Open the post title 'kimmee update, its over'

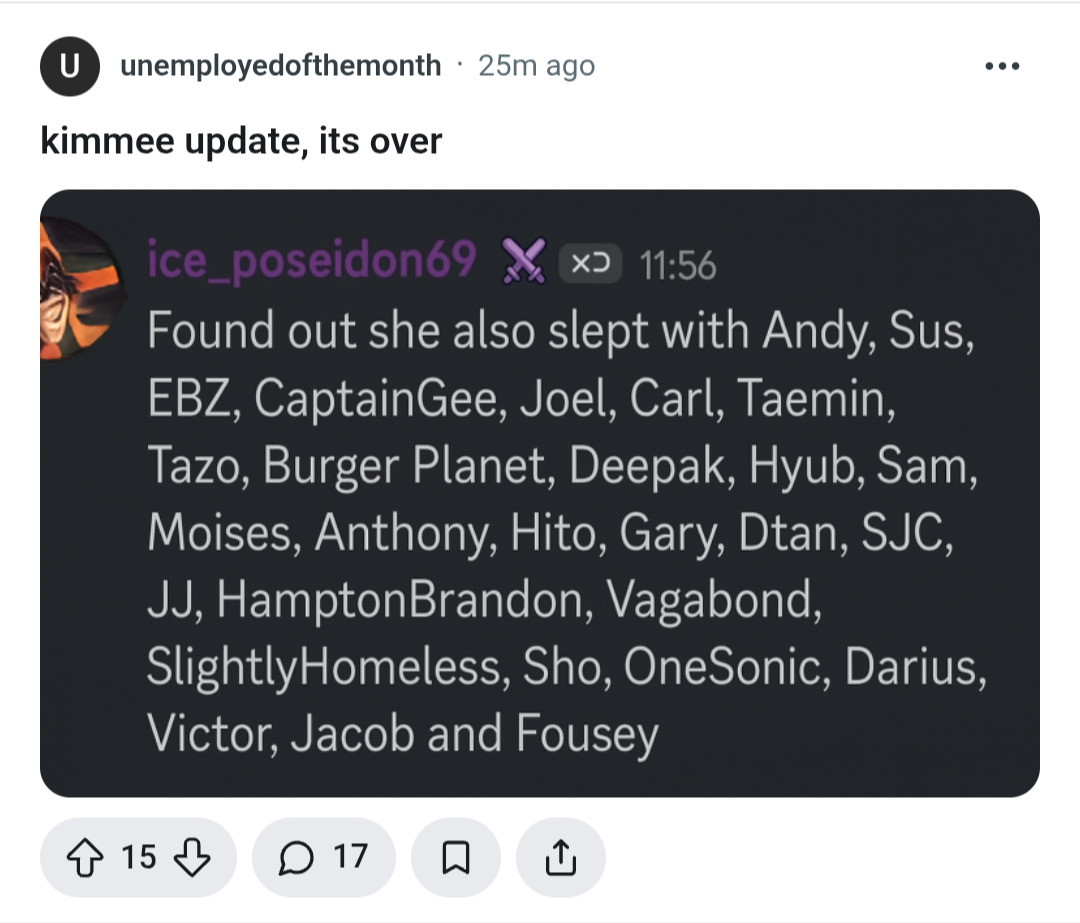pos(241,140)
